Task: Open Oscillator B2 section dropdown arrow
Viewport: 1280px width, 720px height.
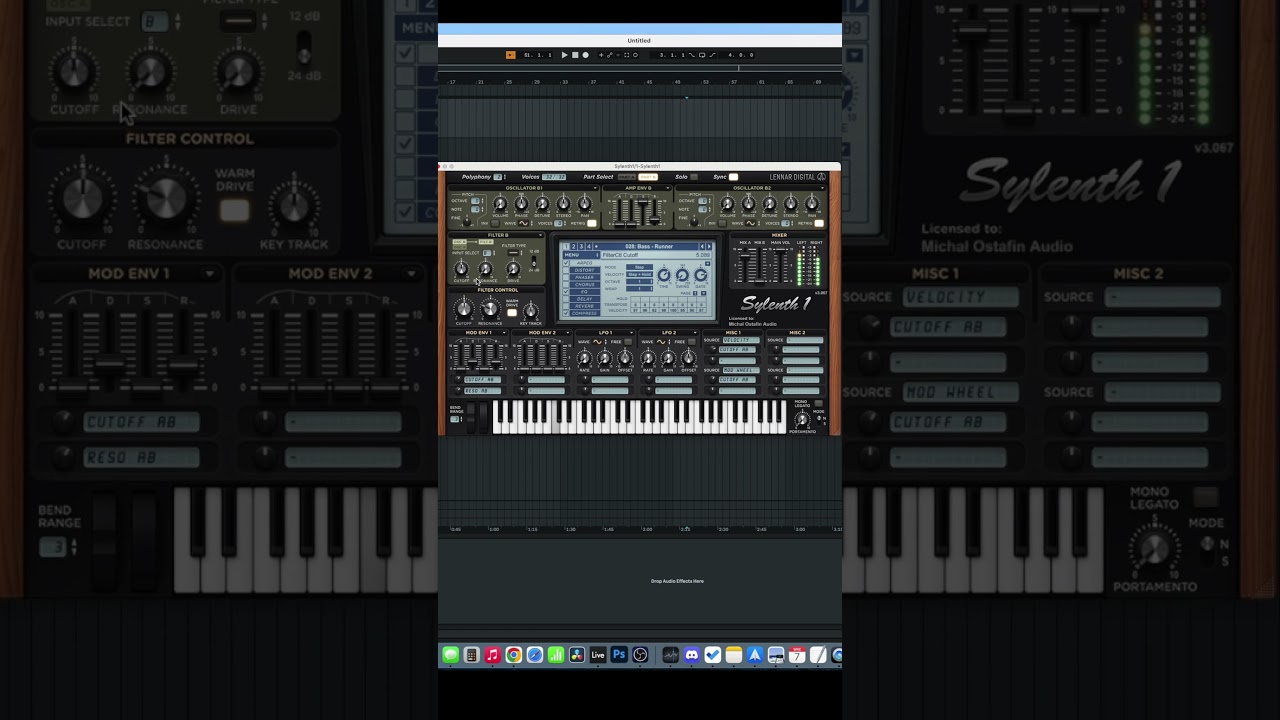Action: coord(822,188)
